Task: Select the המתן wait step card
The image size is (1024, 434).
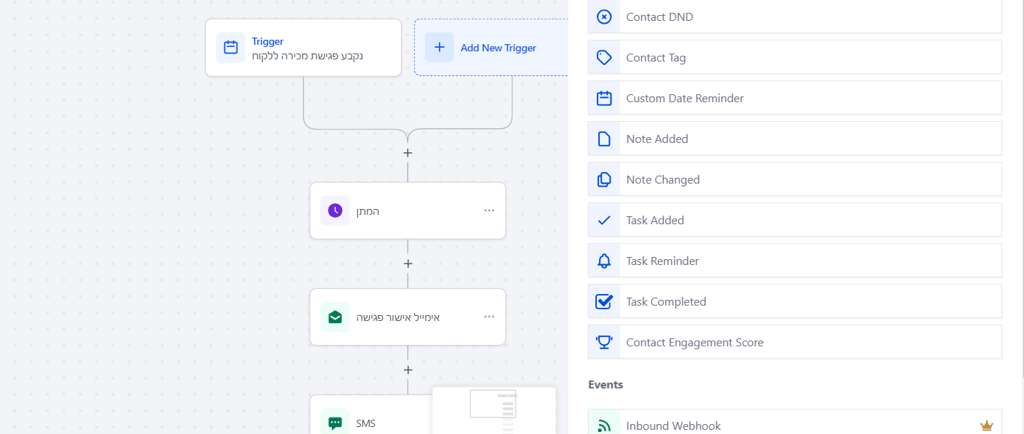Action: pos(408,211)
